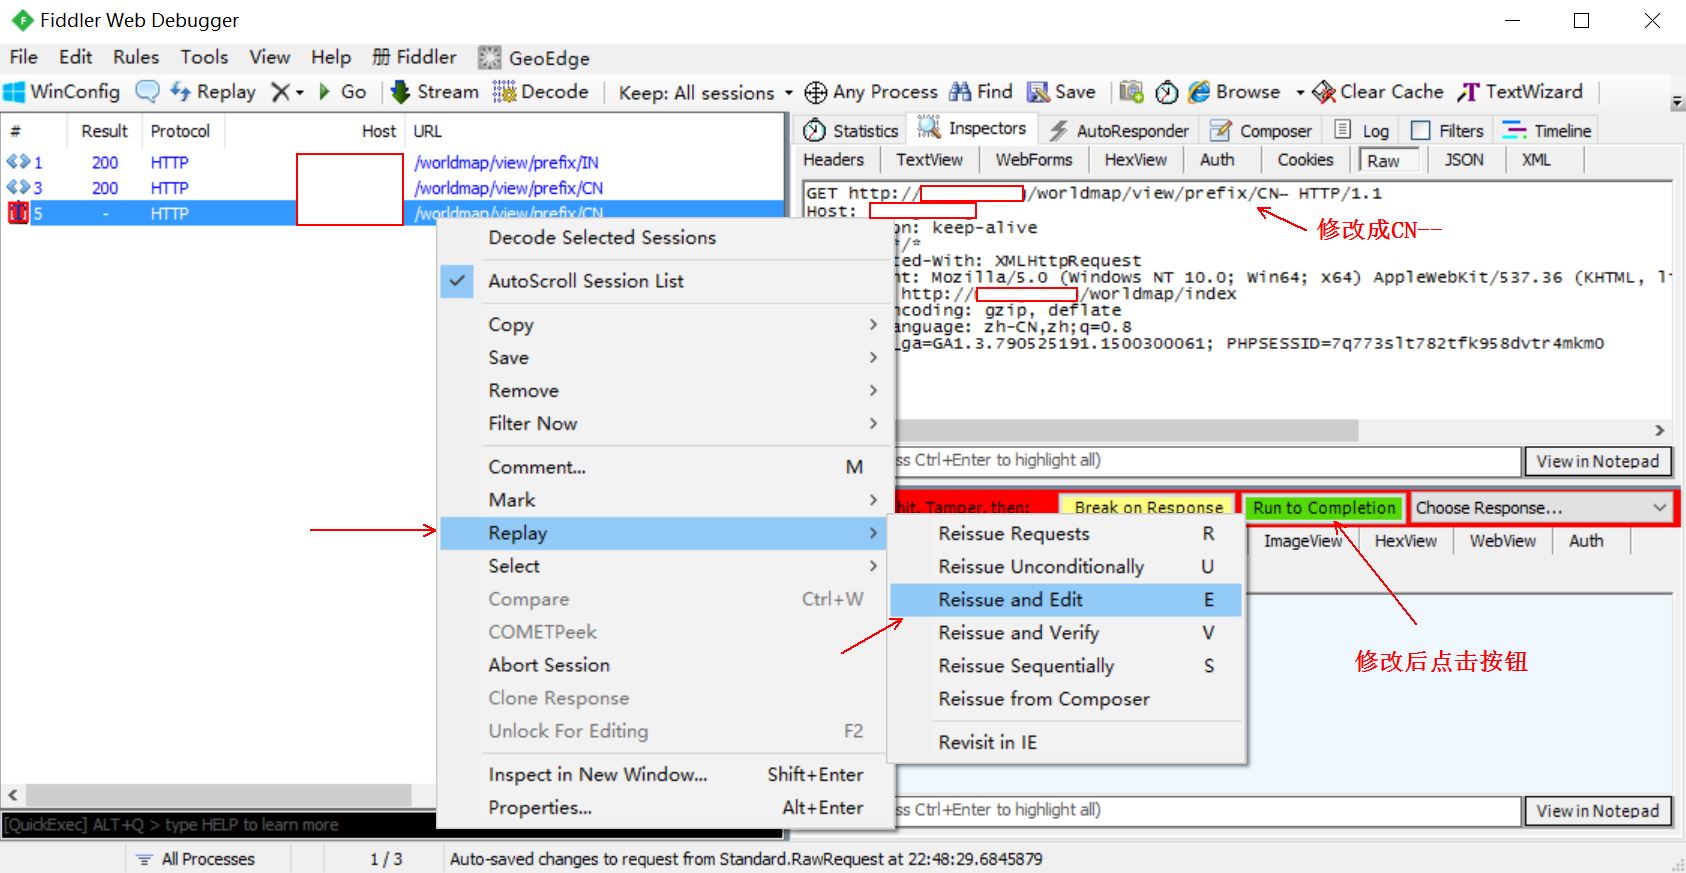Viewport: 1686px width, 873px height.
Task: Click Abort Session menu entry
Action: 665,665
